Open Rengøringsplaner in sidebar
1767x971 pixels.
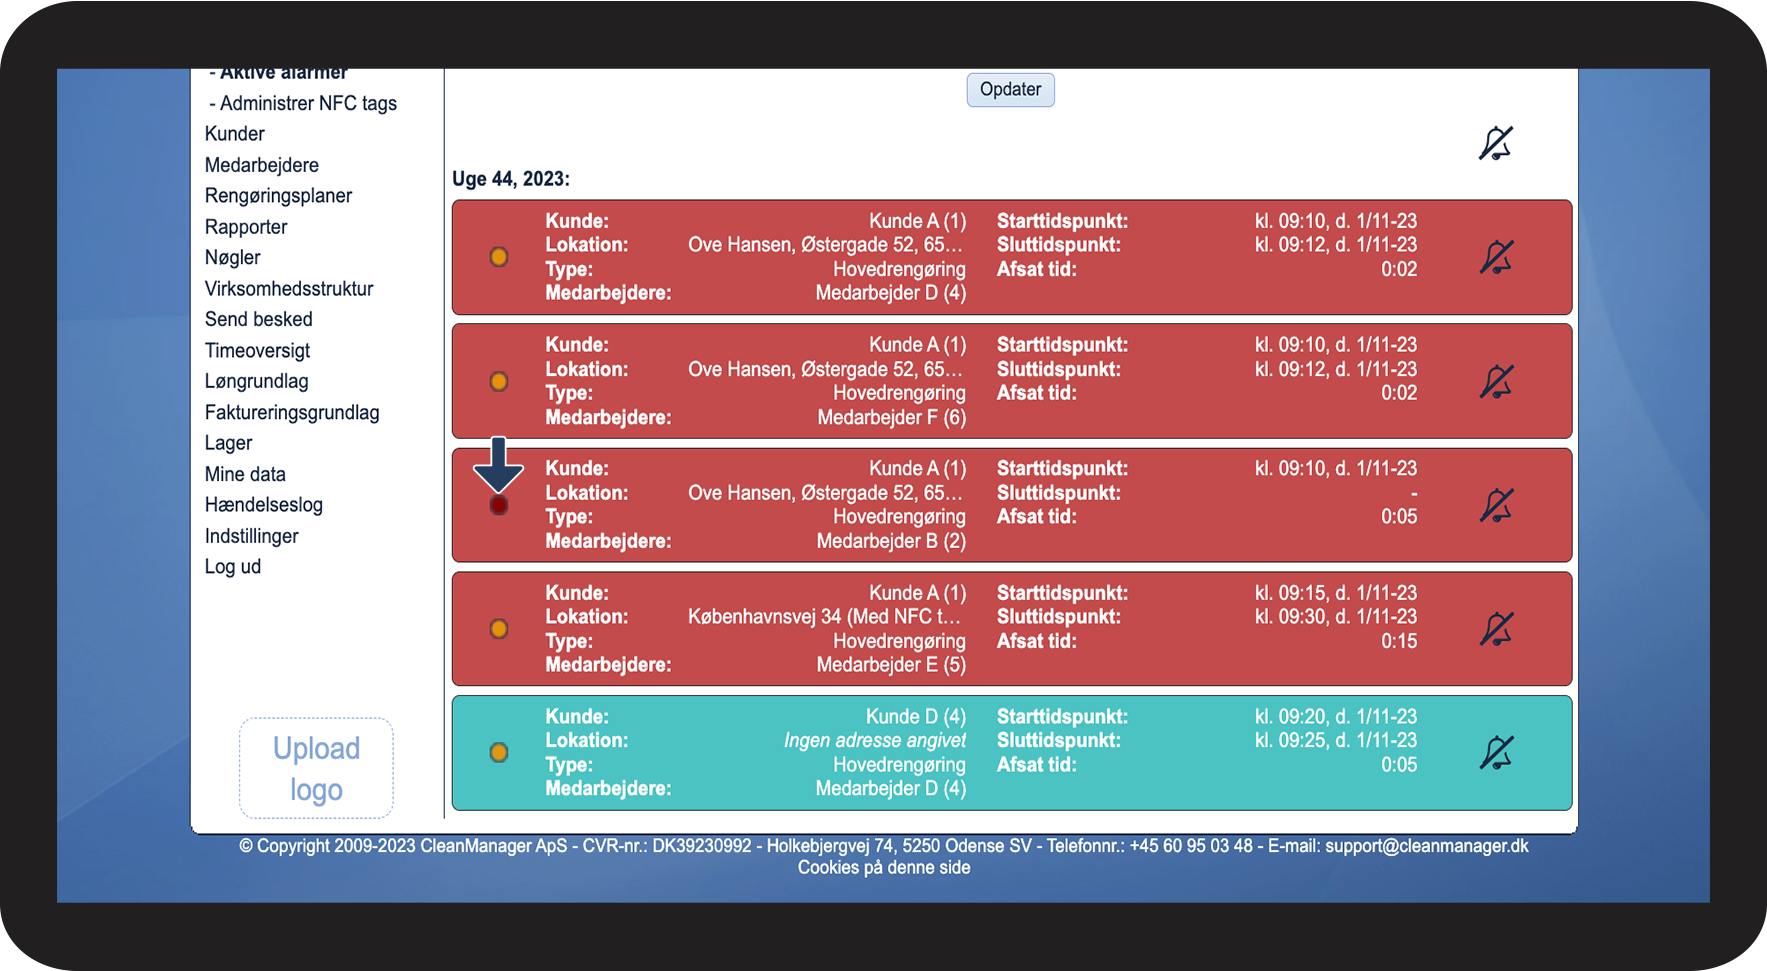coord(278,196)
